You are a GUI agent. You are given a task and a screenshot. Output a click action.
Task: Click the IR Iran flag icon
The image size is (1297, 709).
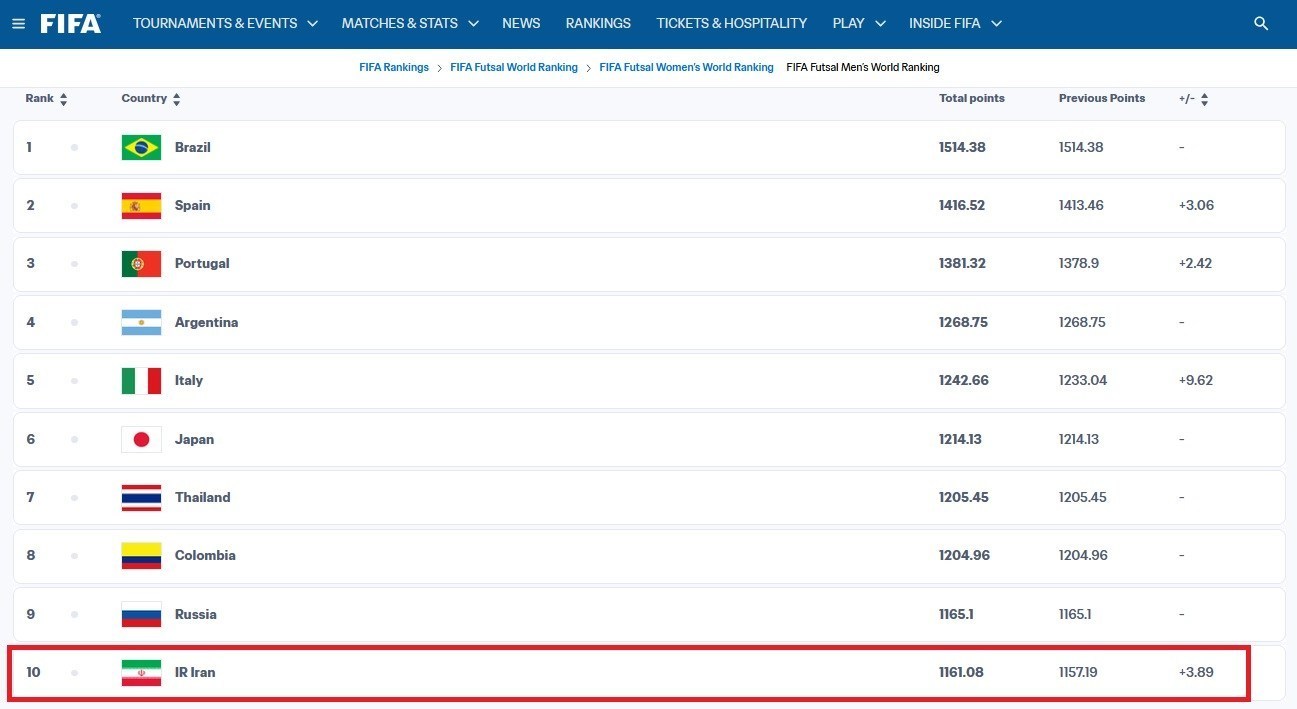coord(141,672)
